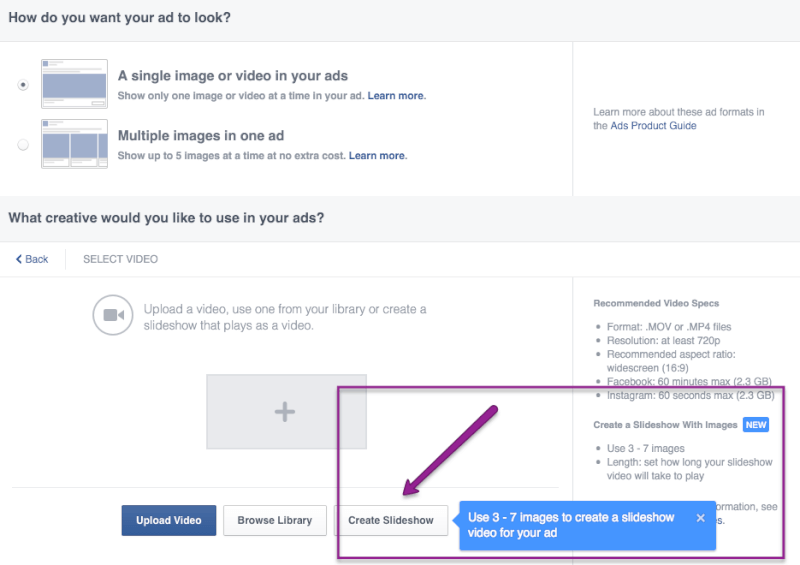Open the SELECT VIDEO tab

pyautogui.click(x=120, y=259)
